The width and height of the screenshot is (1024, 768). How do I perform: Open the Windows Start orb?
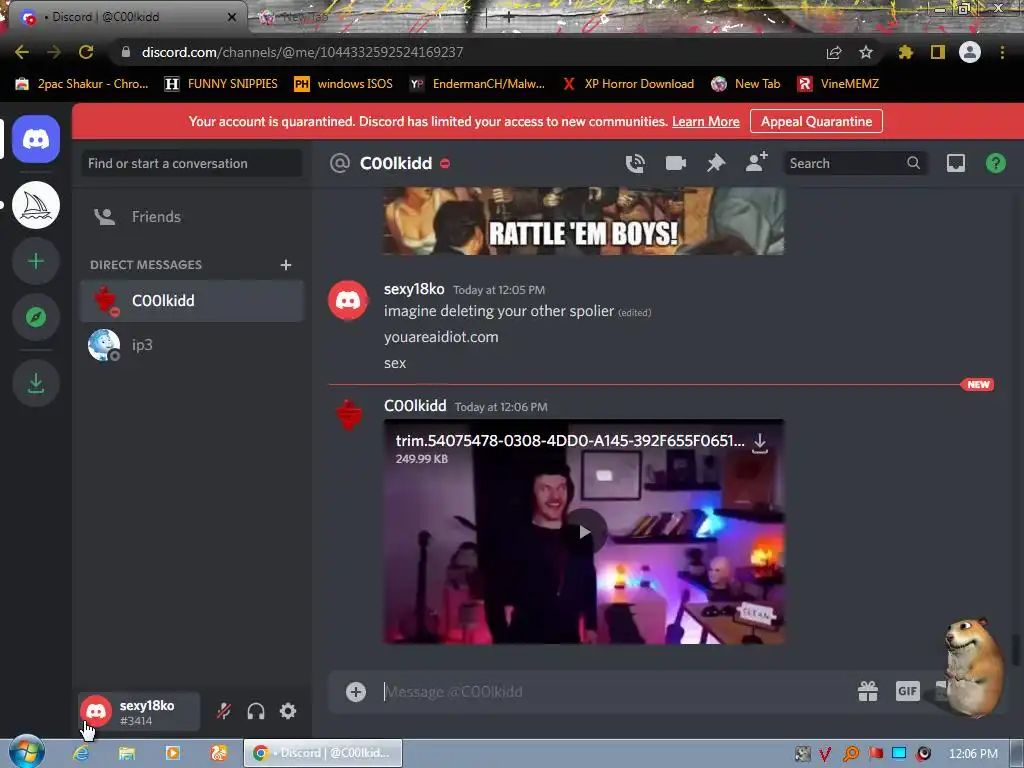pos(26,752)
